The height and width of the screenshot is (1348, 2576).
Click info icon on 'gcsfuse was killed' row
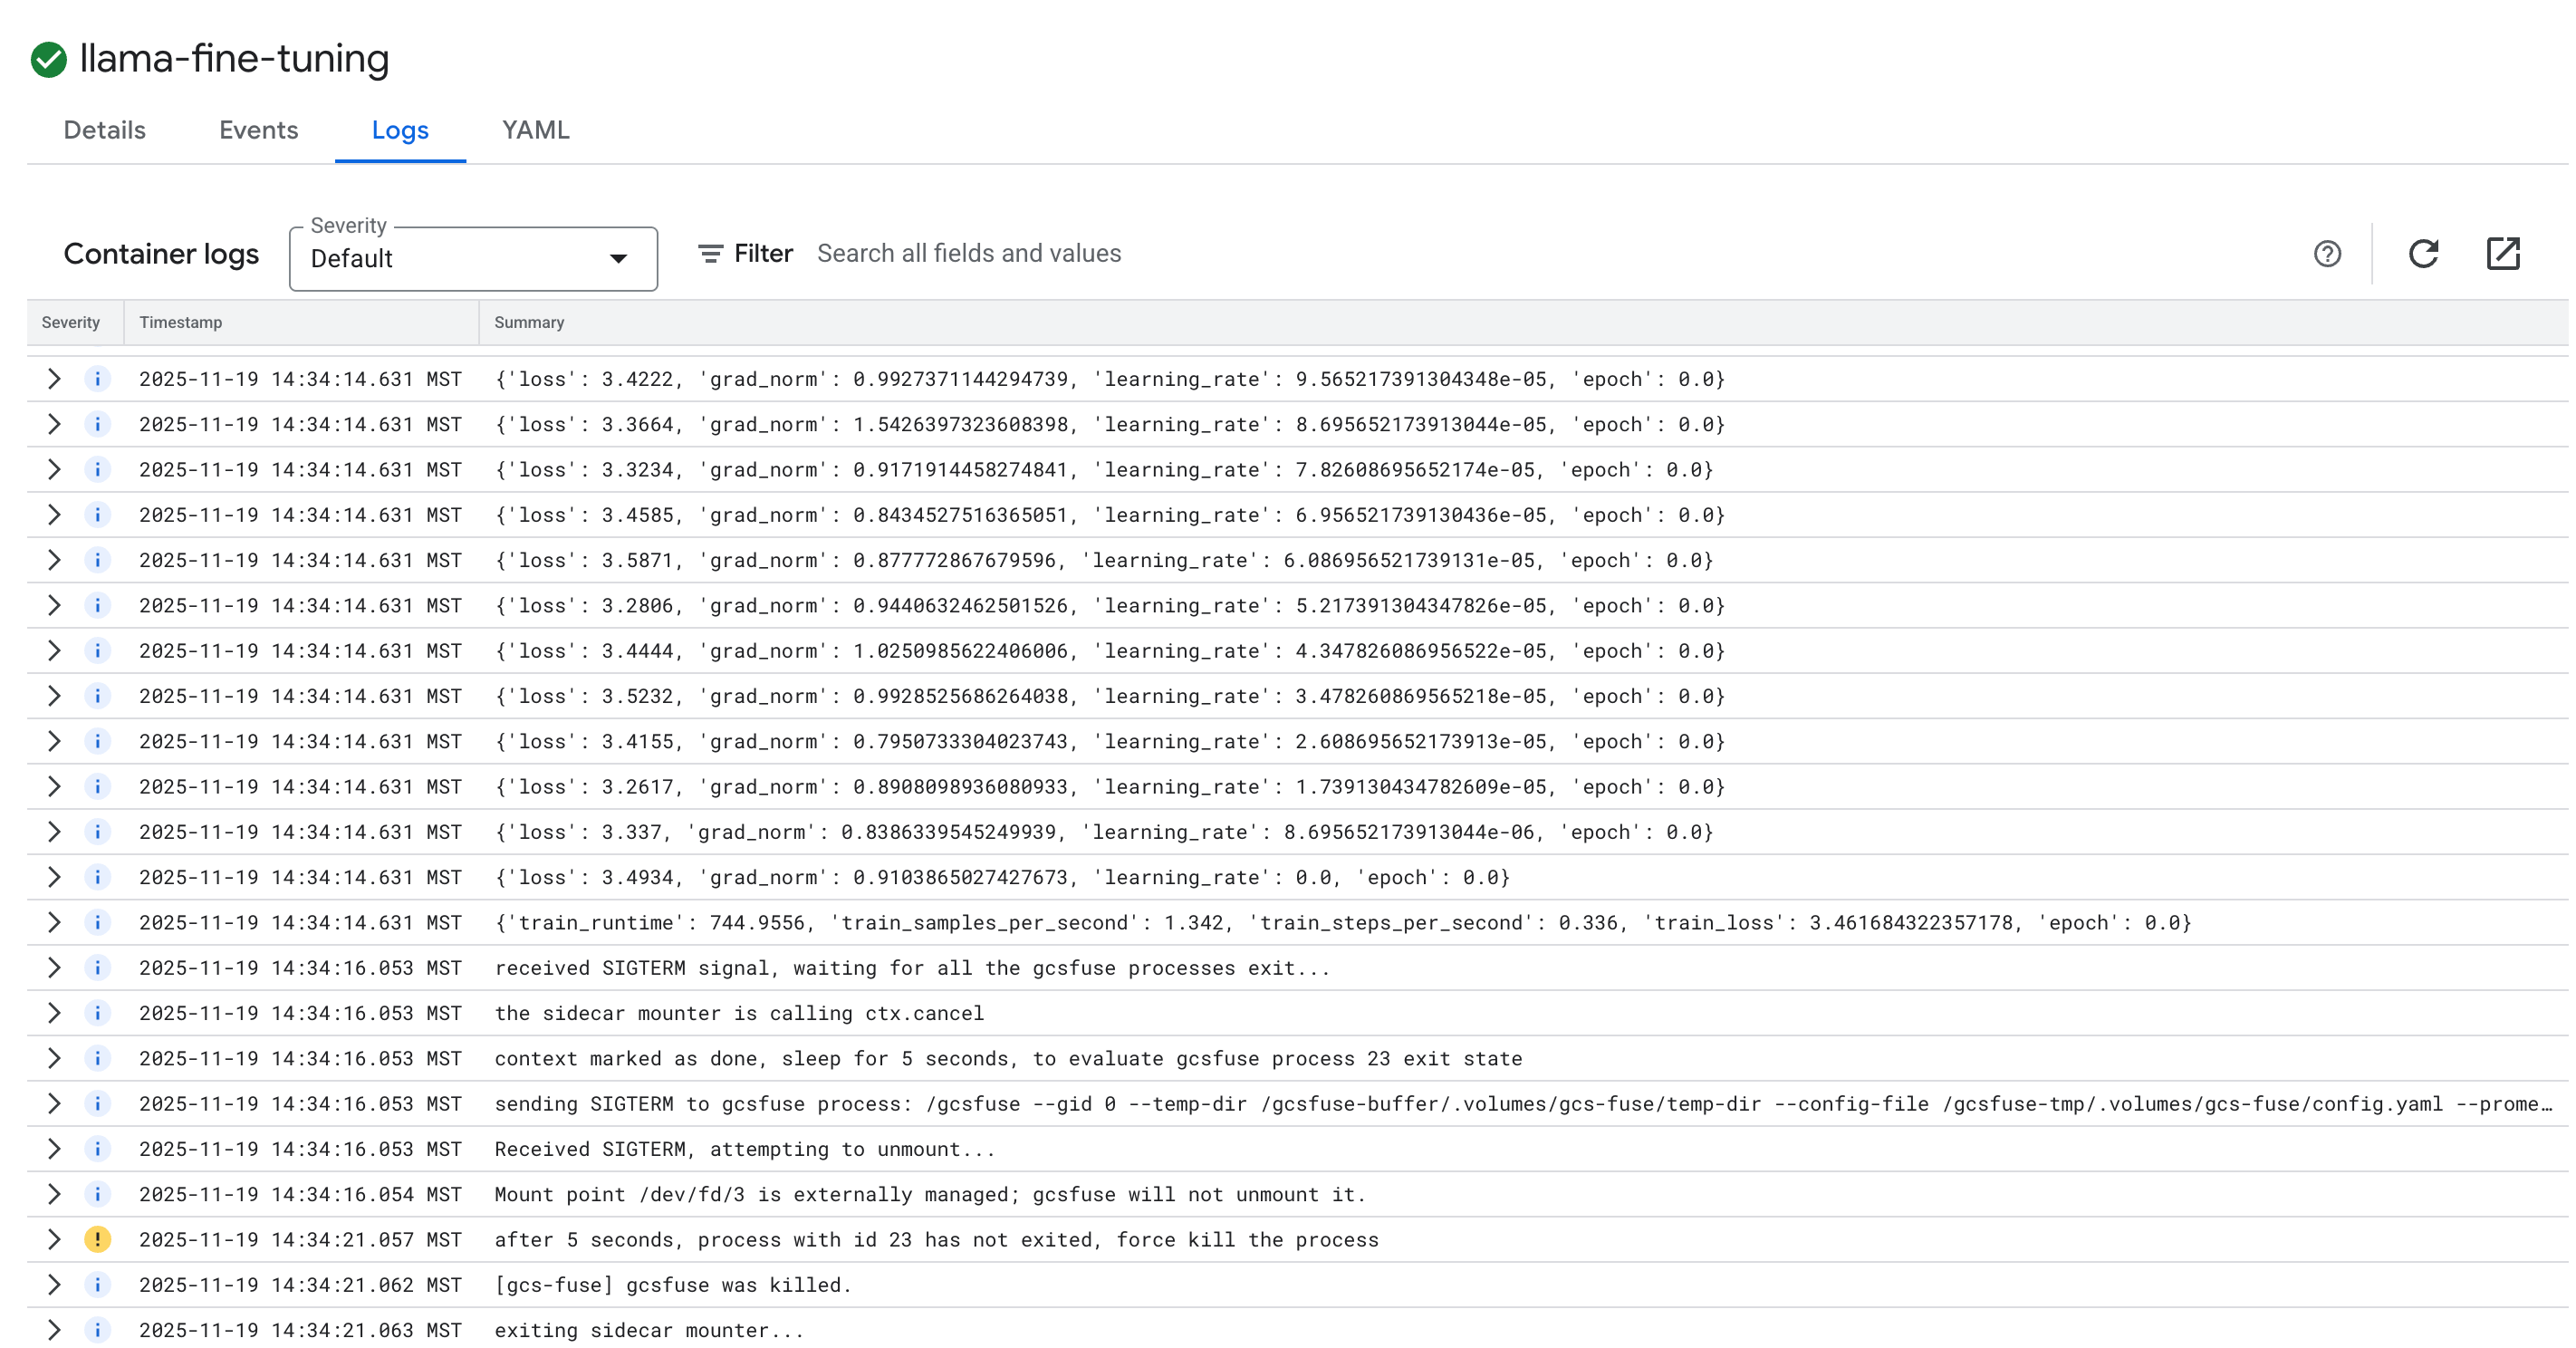pyautogui.click(x=97, y=1284)
